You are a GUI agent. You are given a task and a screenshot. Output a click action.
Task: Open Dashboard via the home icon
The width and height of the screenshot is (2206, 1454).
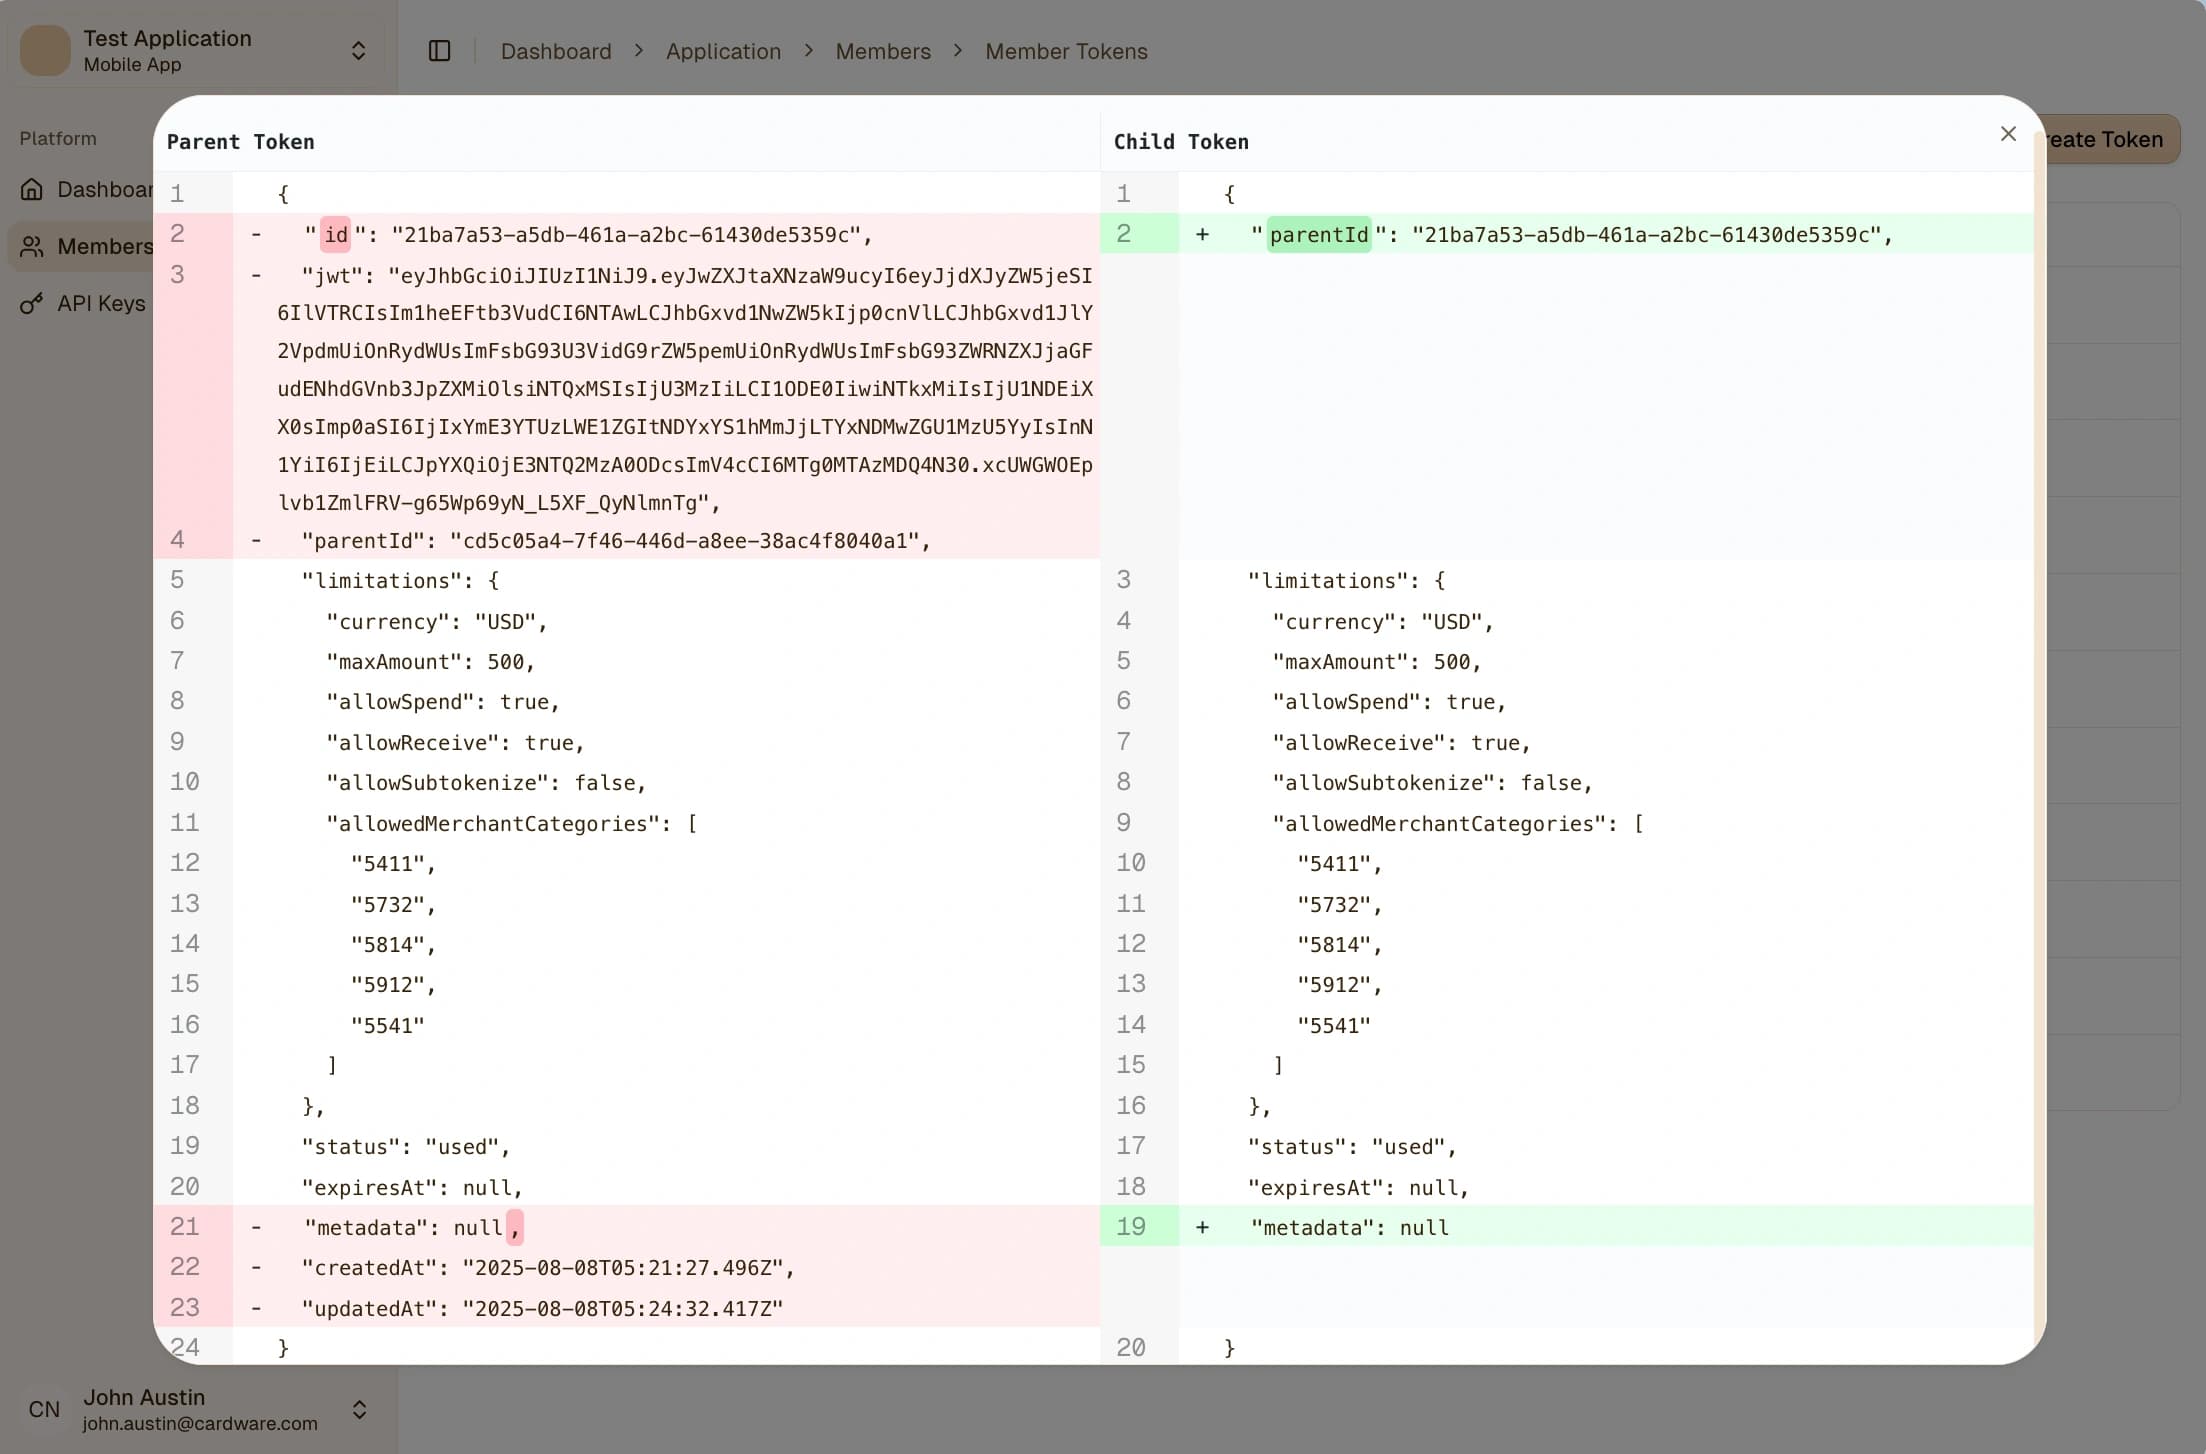(33, 189)
